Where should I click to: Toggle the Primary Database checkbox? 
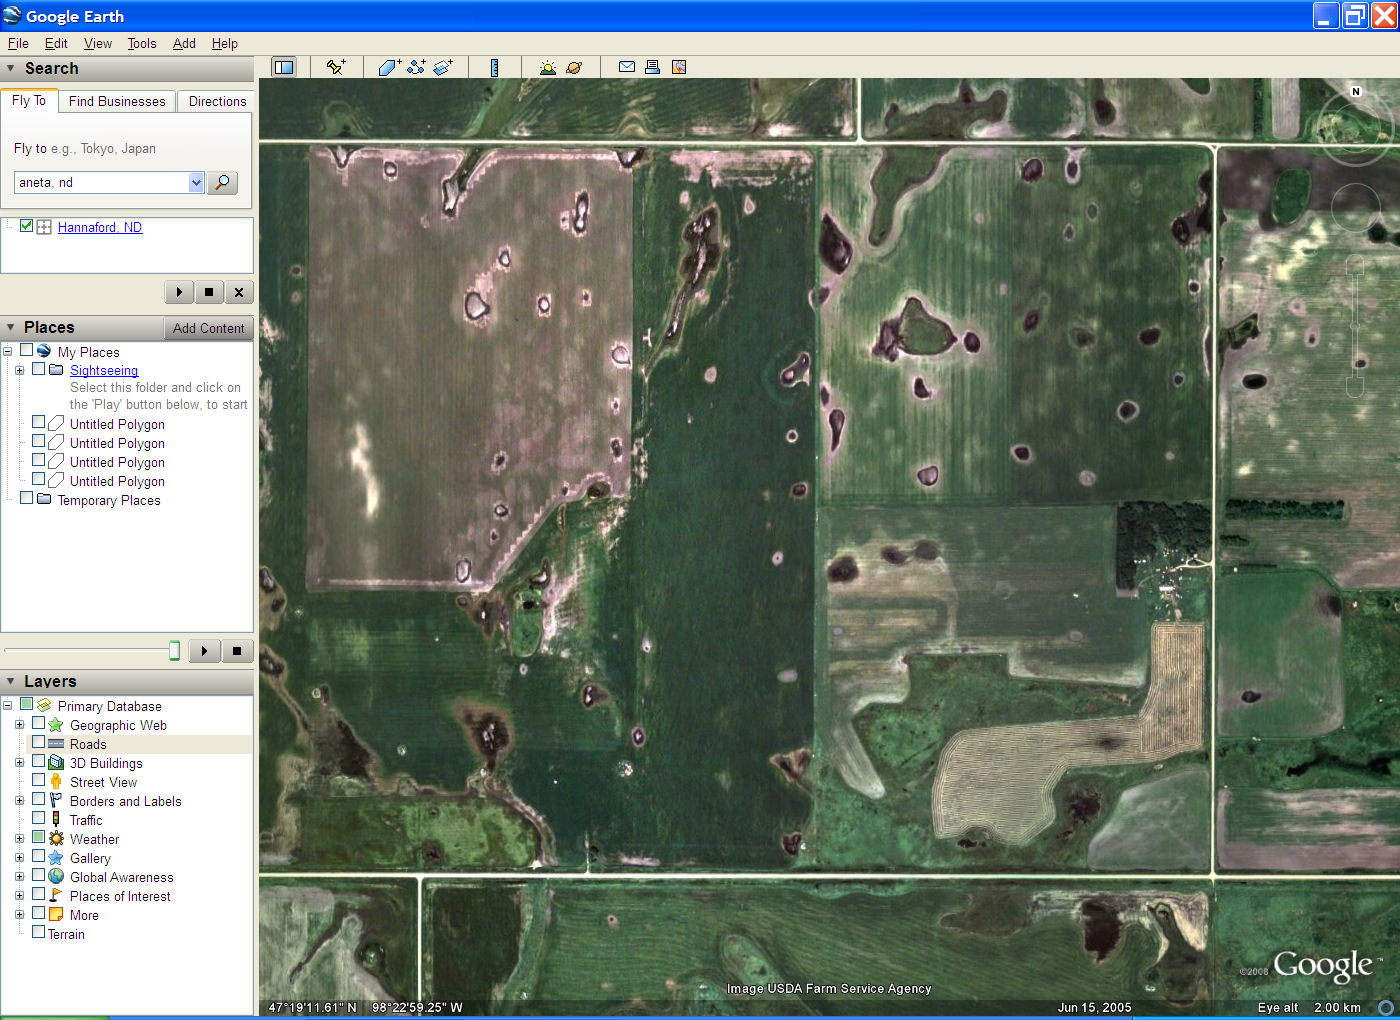(27, 705)
